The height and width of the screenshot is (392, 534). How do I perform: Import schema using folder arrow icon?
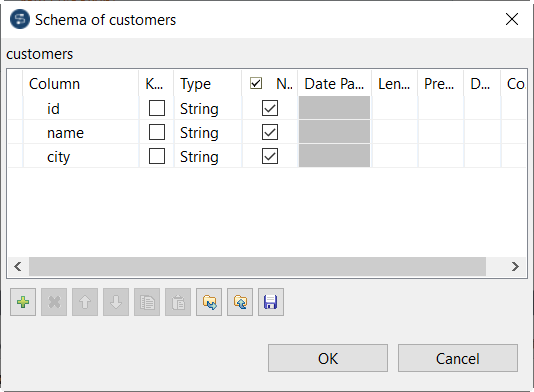(x=209, y=302)
